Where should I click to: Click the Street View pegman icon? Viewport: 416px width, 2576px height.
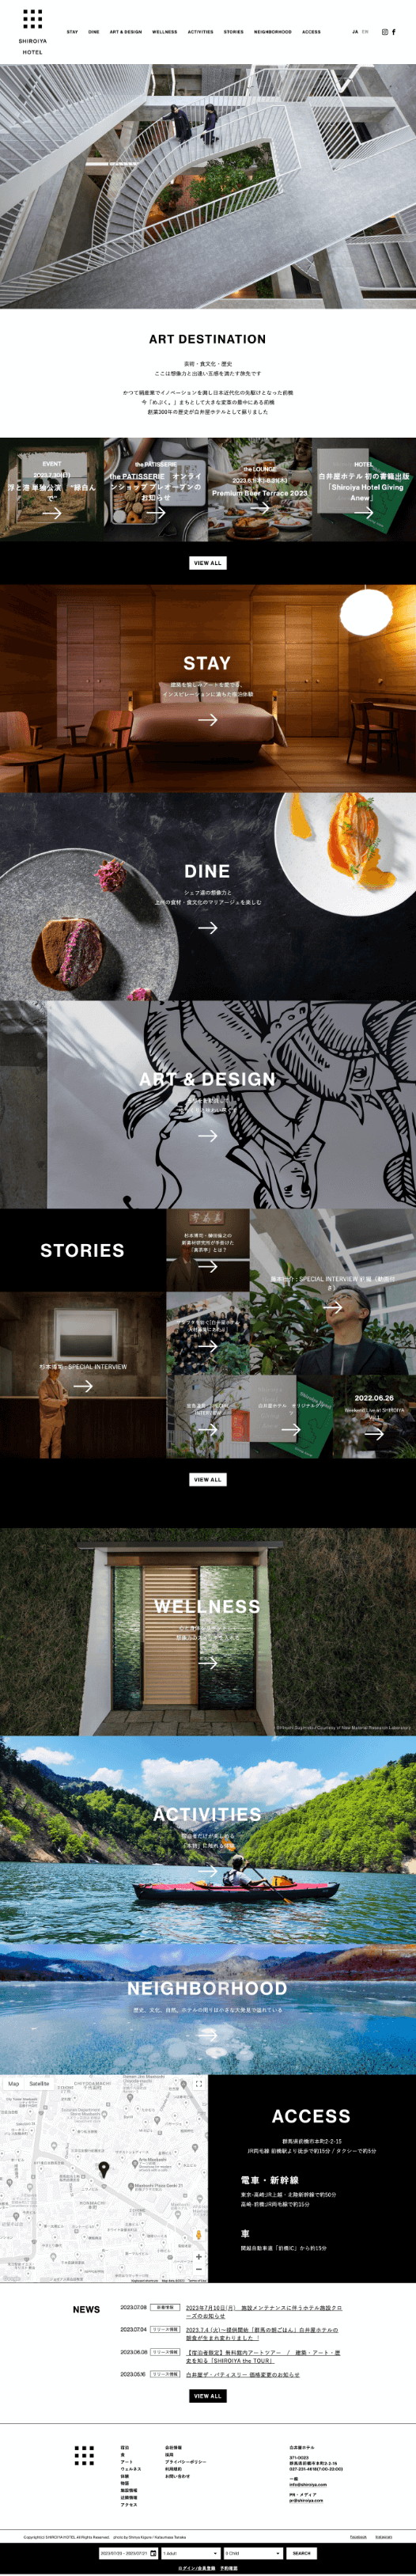(x=198, y=2235)
